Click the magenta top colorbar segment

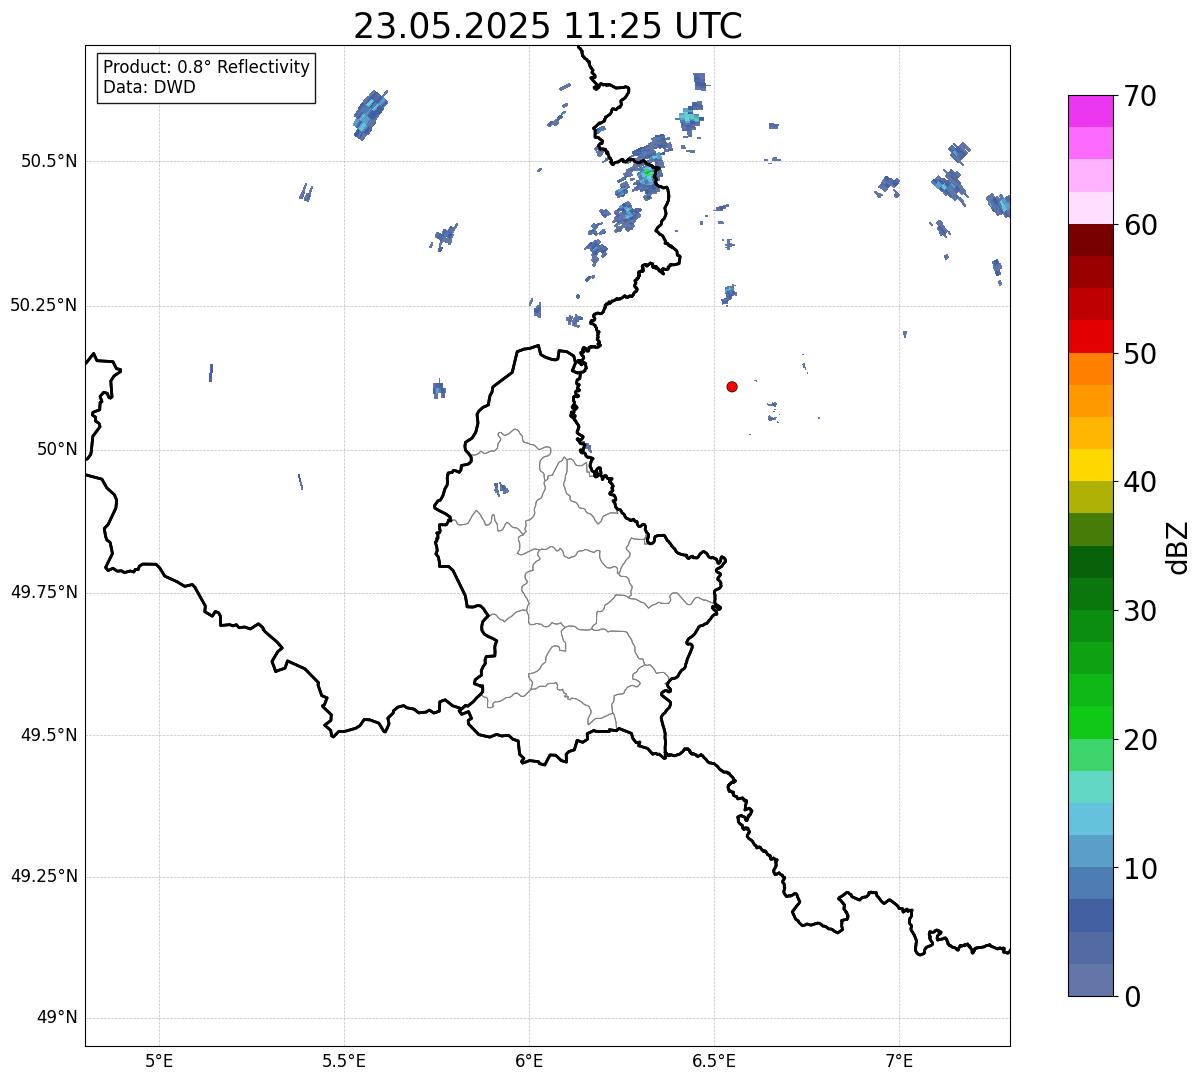coord(1090,111)
